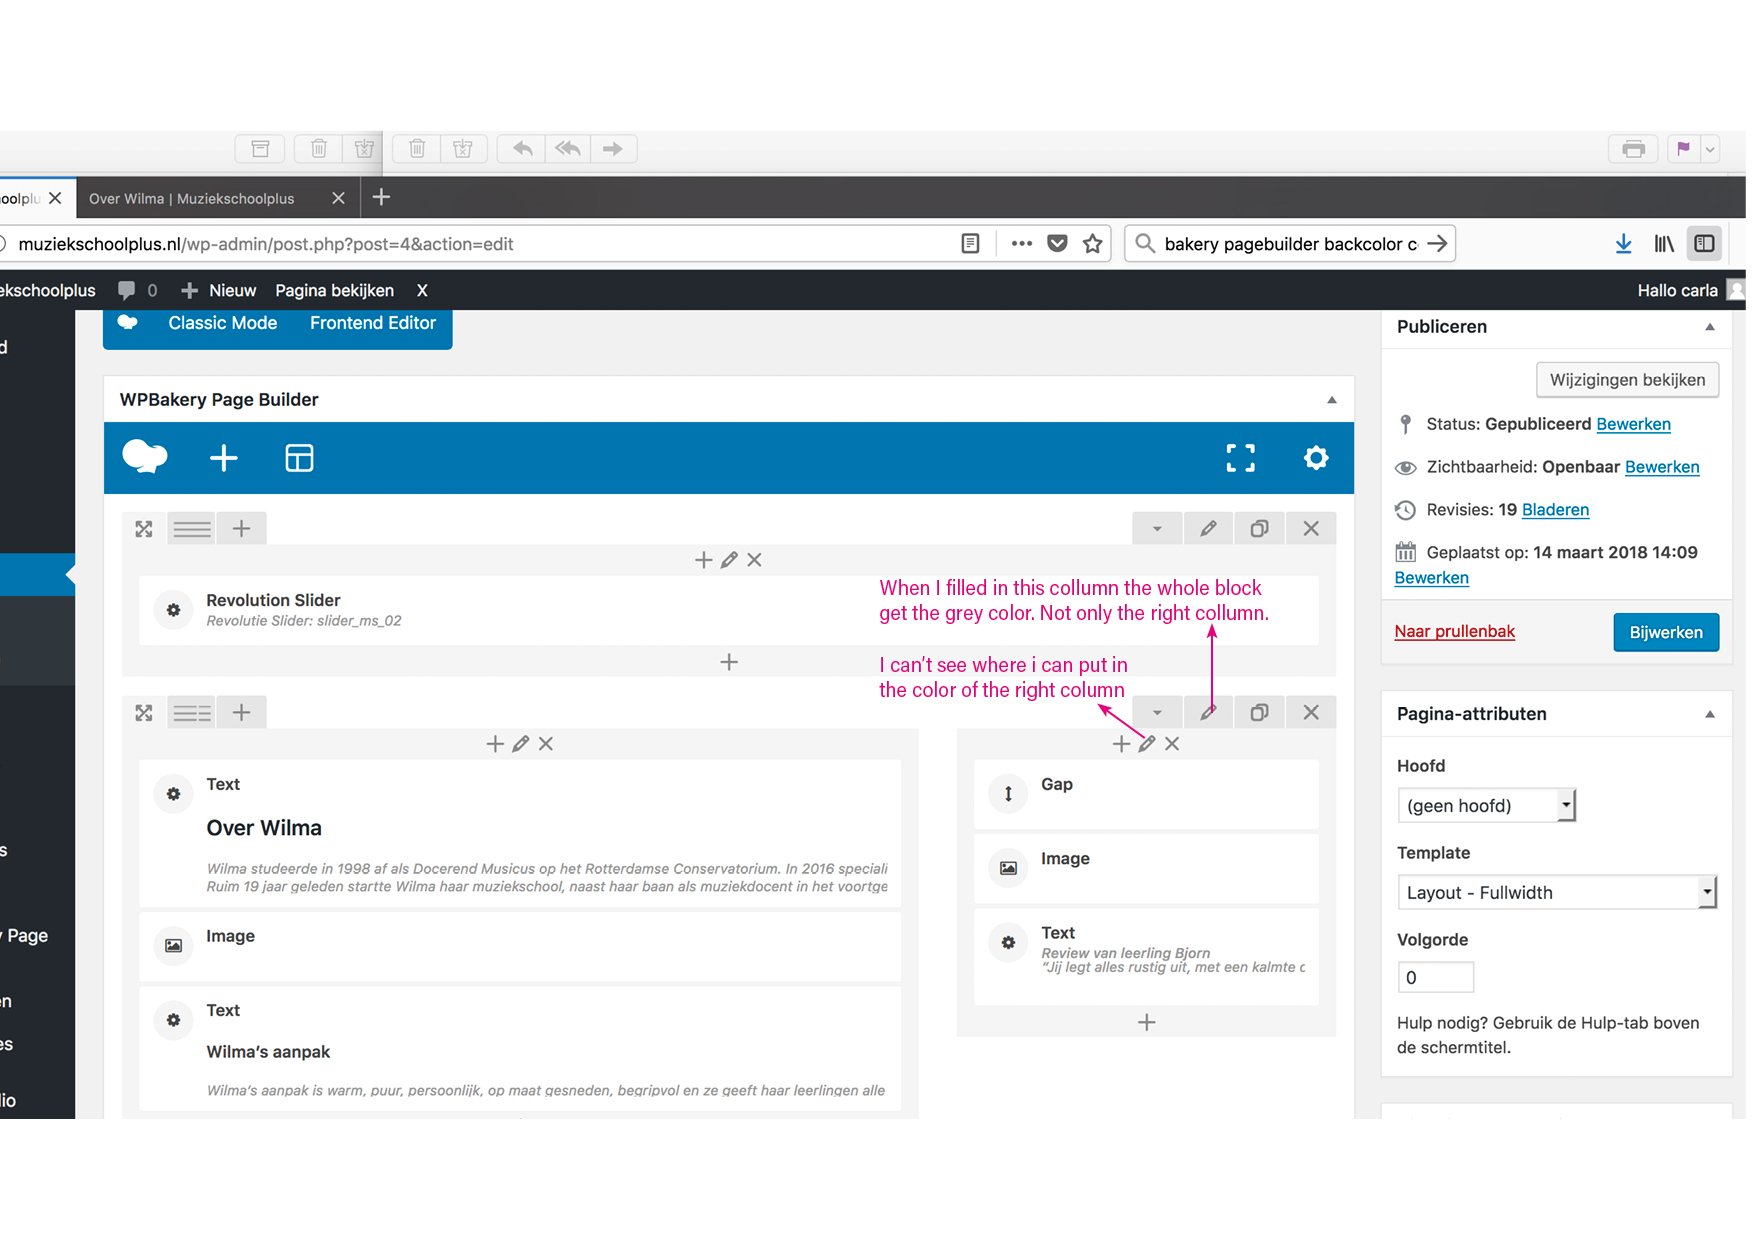Switch to Frontend Editor
Image resolution: width=1754 pixels, height=1240 pixels.
click(x=372, y=323)
